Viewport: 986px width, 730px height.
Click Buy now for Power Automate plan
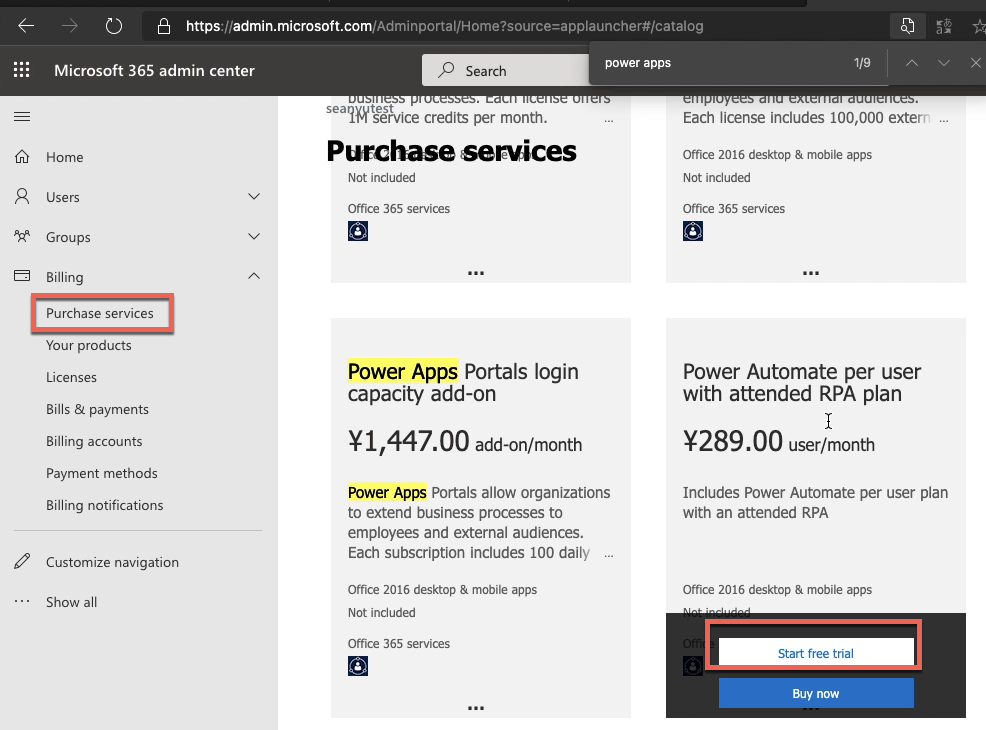[x=816, y=694]
